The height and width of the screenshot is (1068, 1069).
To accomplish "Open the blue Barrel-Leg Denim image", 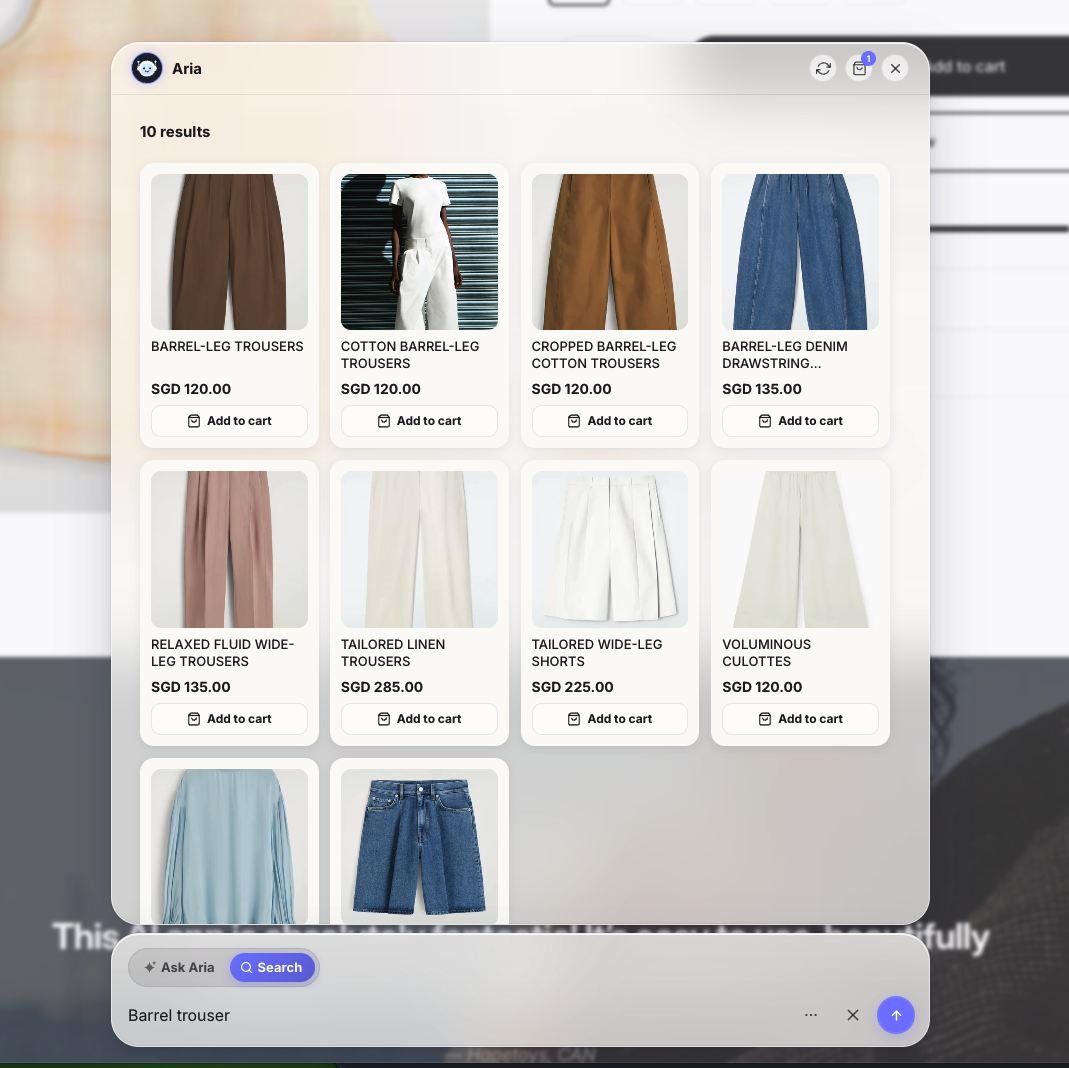I will coord(800,251).
